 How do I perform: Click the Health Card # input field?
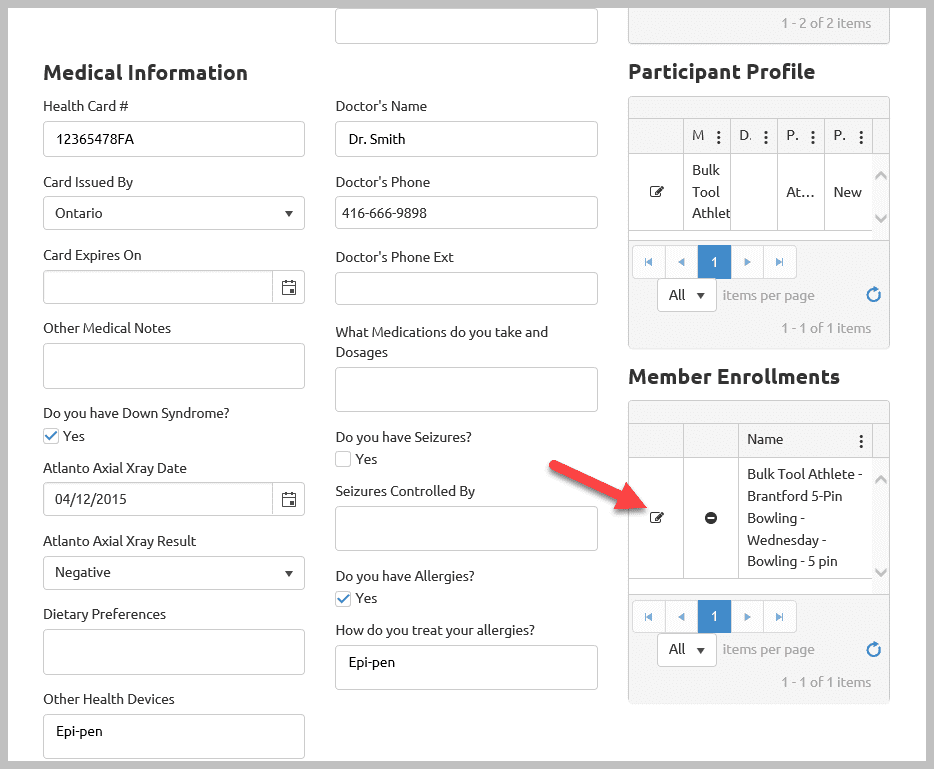[x=174, y=139]
